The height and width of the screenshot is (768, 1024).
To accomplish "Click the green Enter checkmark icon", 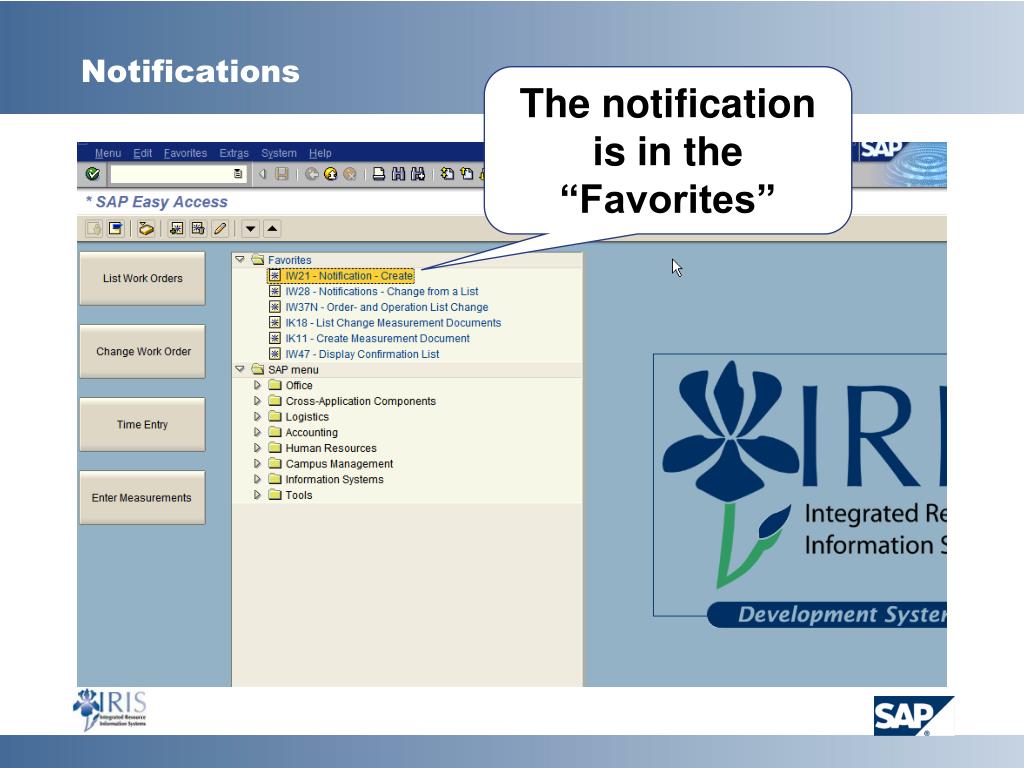I will coord(93,174).
